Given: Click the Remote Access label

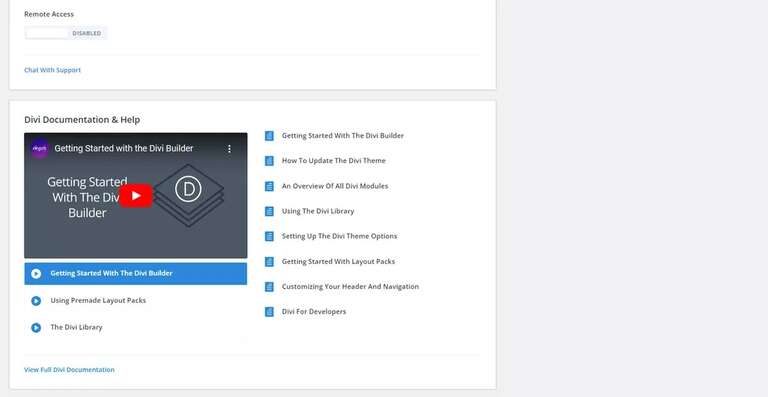Looking at the screenshot, I should [49, 14].
